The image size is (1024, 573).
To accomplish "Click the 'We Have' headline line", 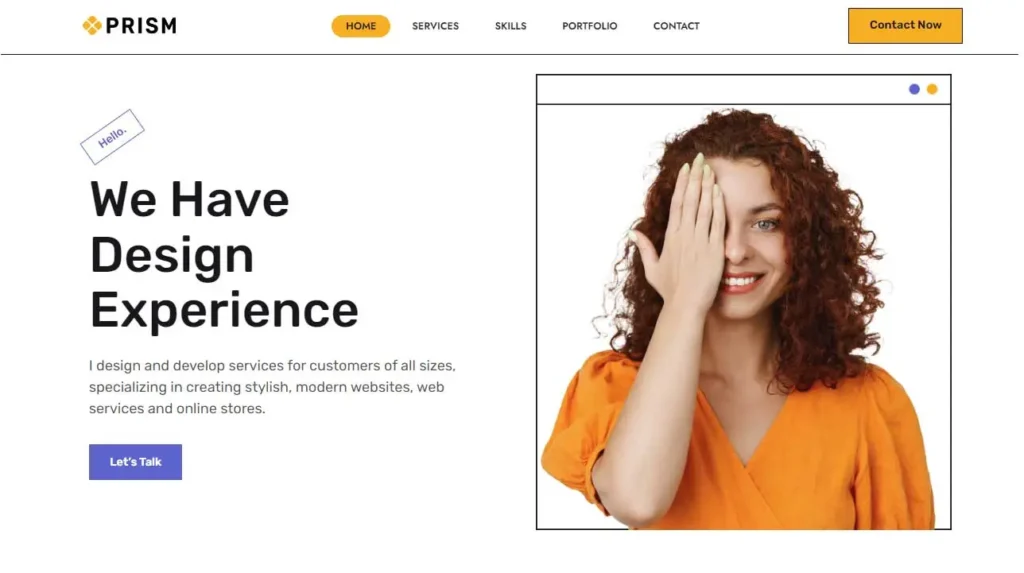I will point(189,199).
